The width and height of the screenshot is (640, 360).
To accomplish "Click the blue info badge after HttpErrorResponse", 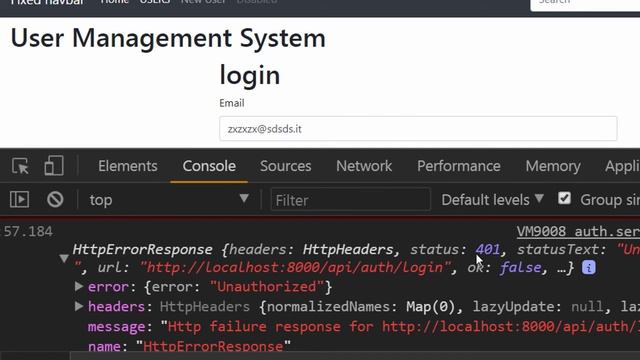I will (588, 268).
